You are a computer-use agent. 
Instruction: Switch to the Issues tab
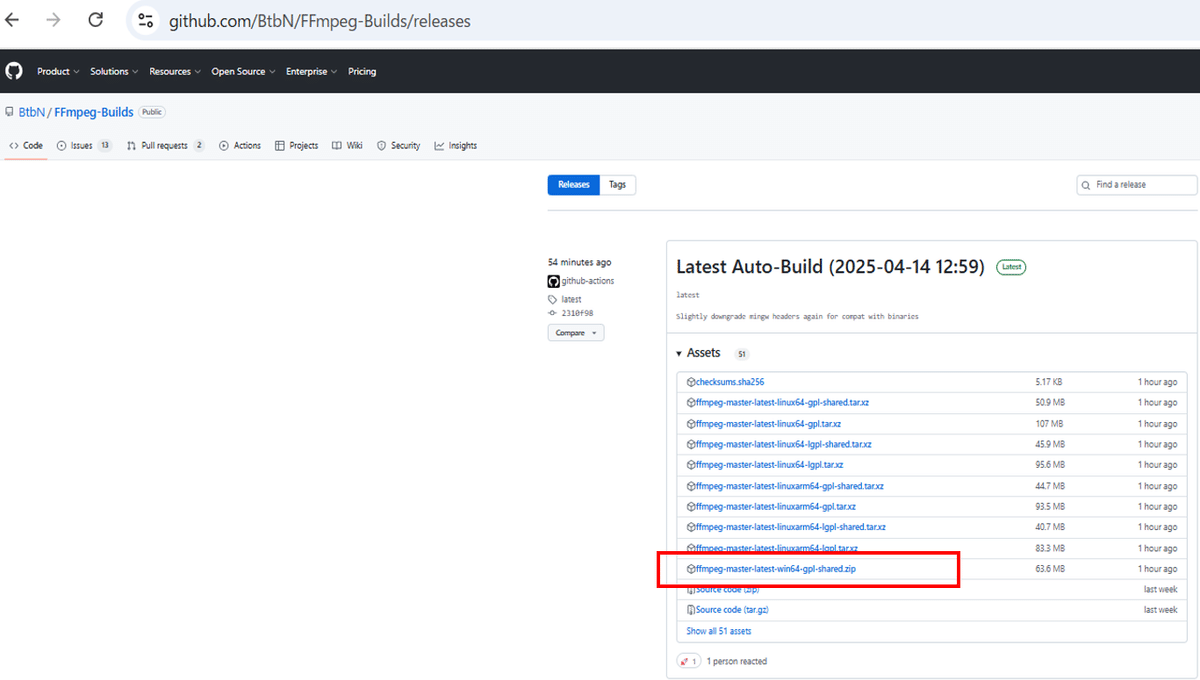point(84,146)
